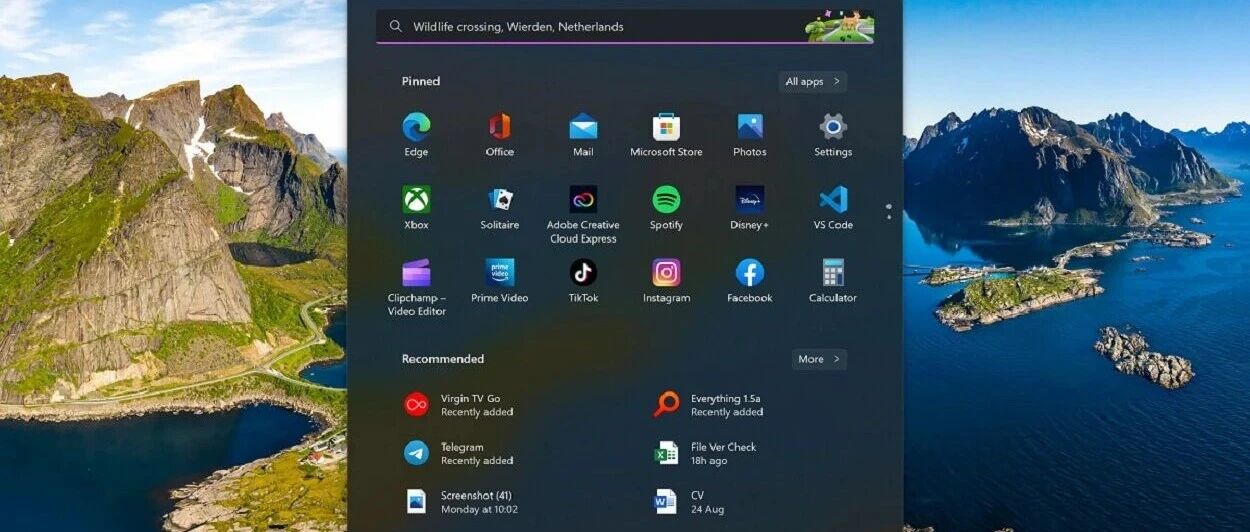Click the search magnifier icon

[396, 27]
